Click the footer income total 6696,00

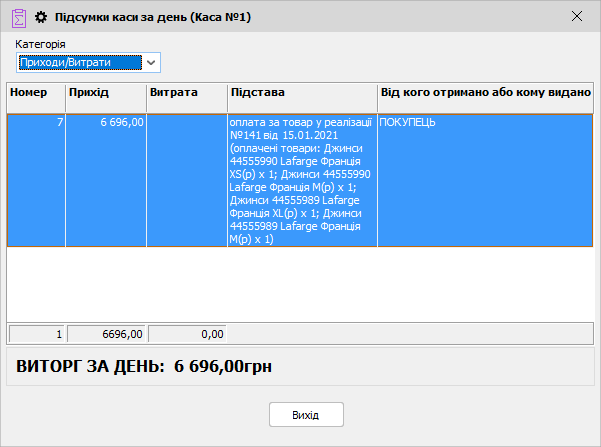(x=106, y=334)
